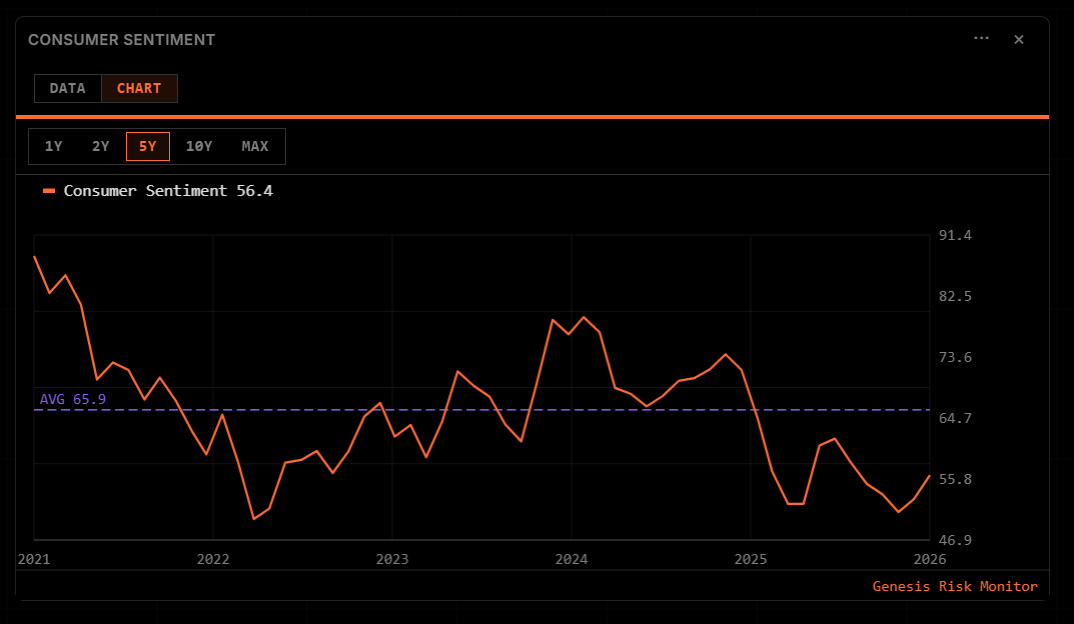Select the MAX time range
This screenshot has height=624, width=1074.
coord(255,146)
